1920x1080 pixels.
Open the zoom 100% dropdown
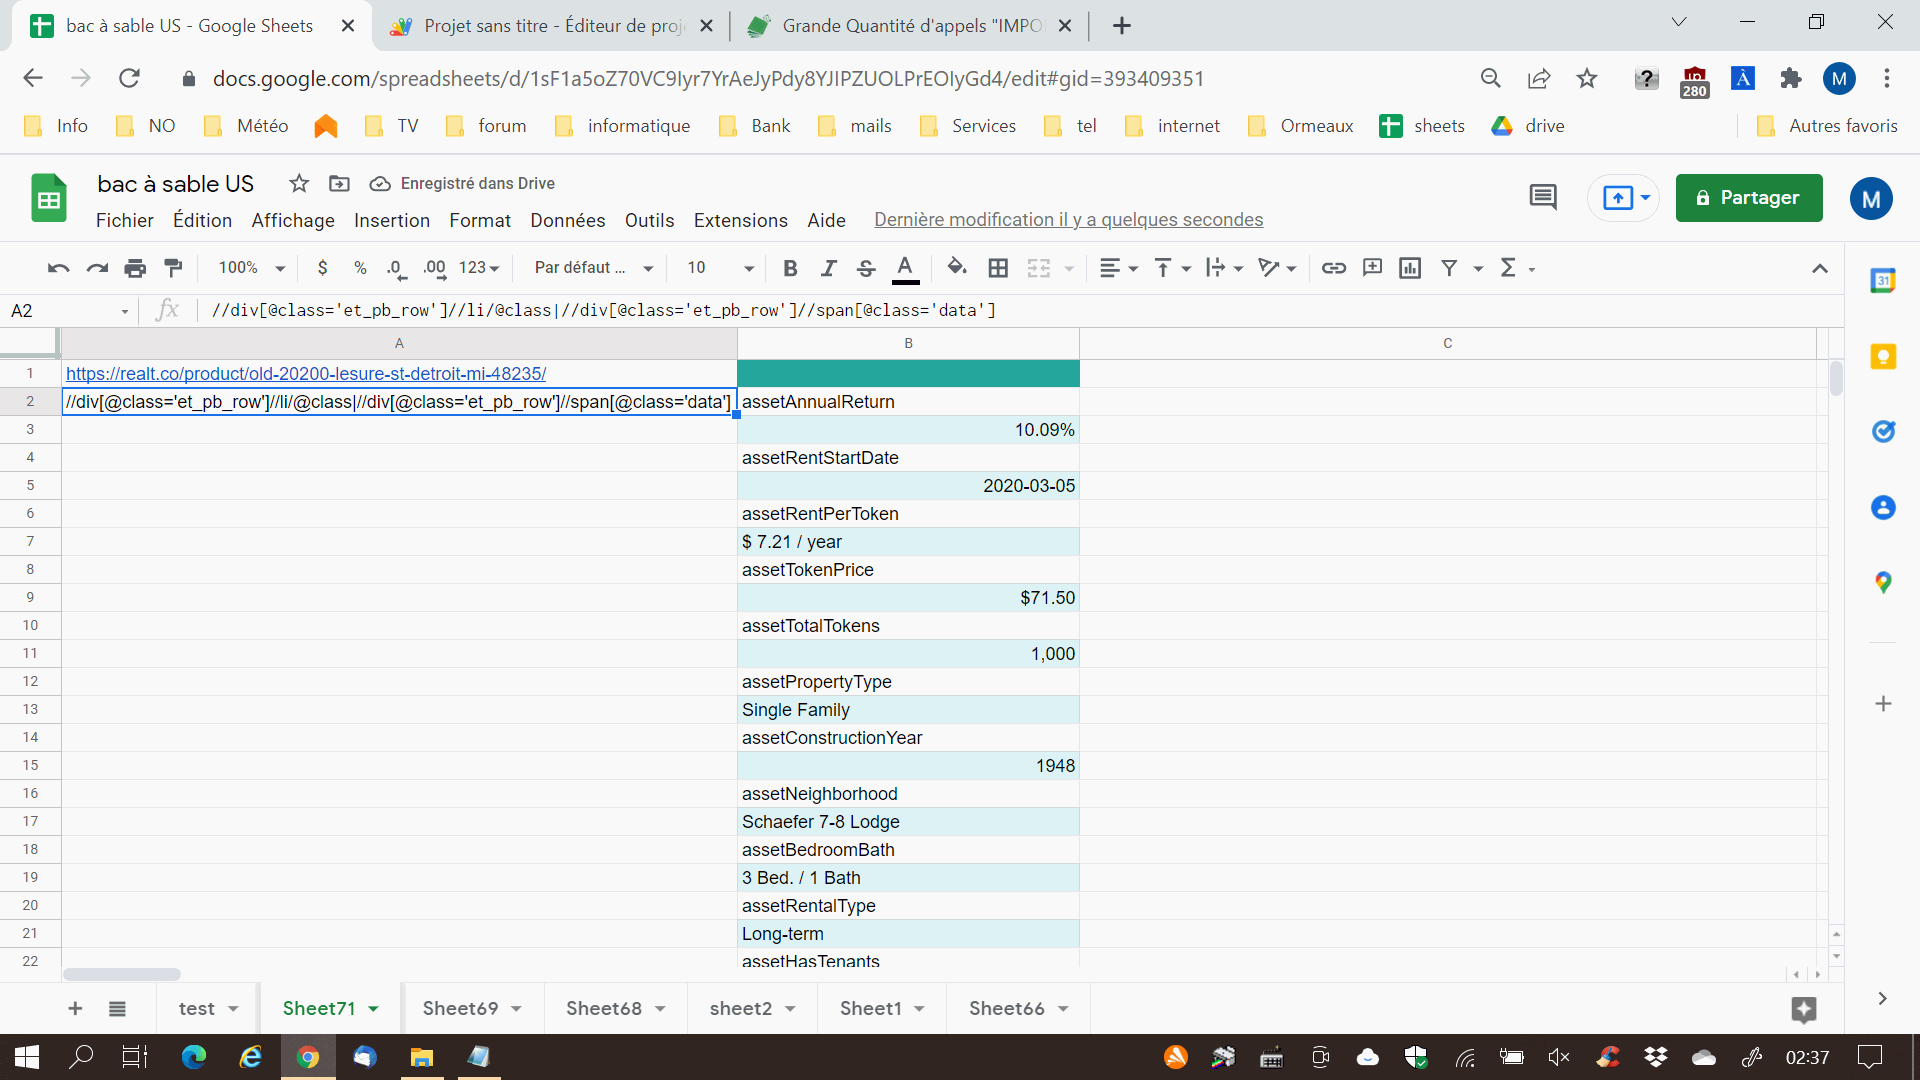point(252,267)
